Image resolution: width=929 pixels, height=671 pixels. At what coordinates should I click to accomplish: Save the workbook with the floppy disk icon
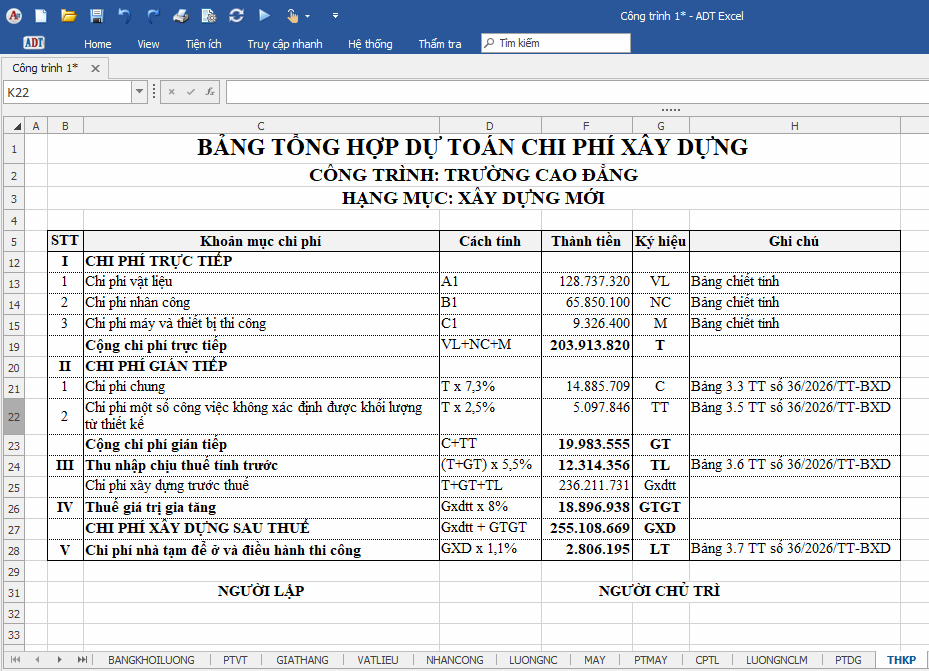click(97, 16)
